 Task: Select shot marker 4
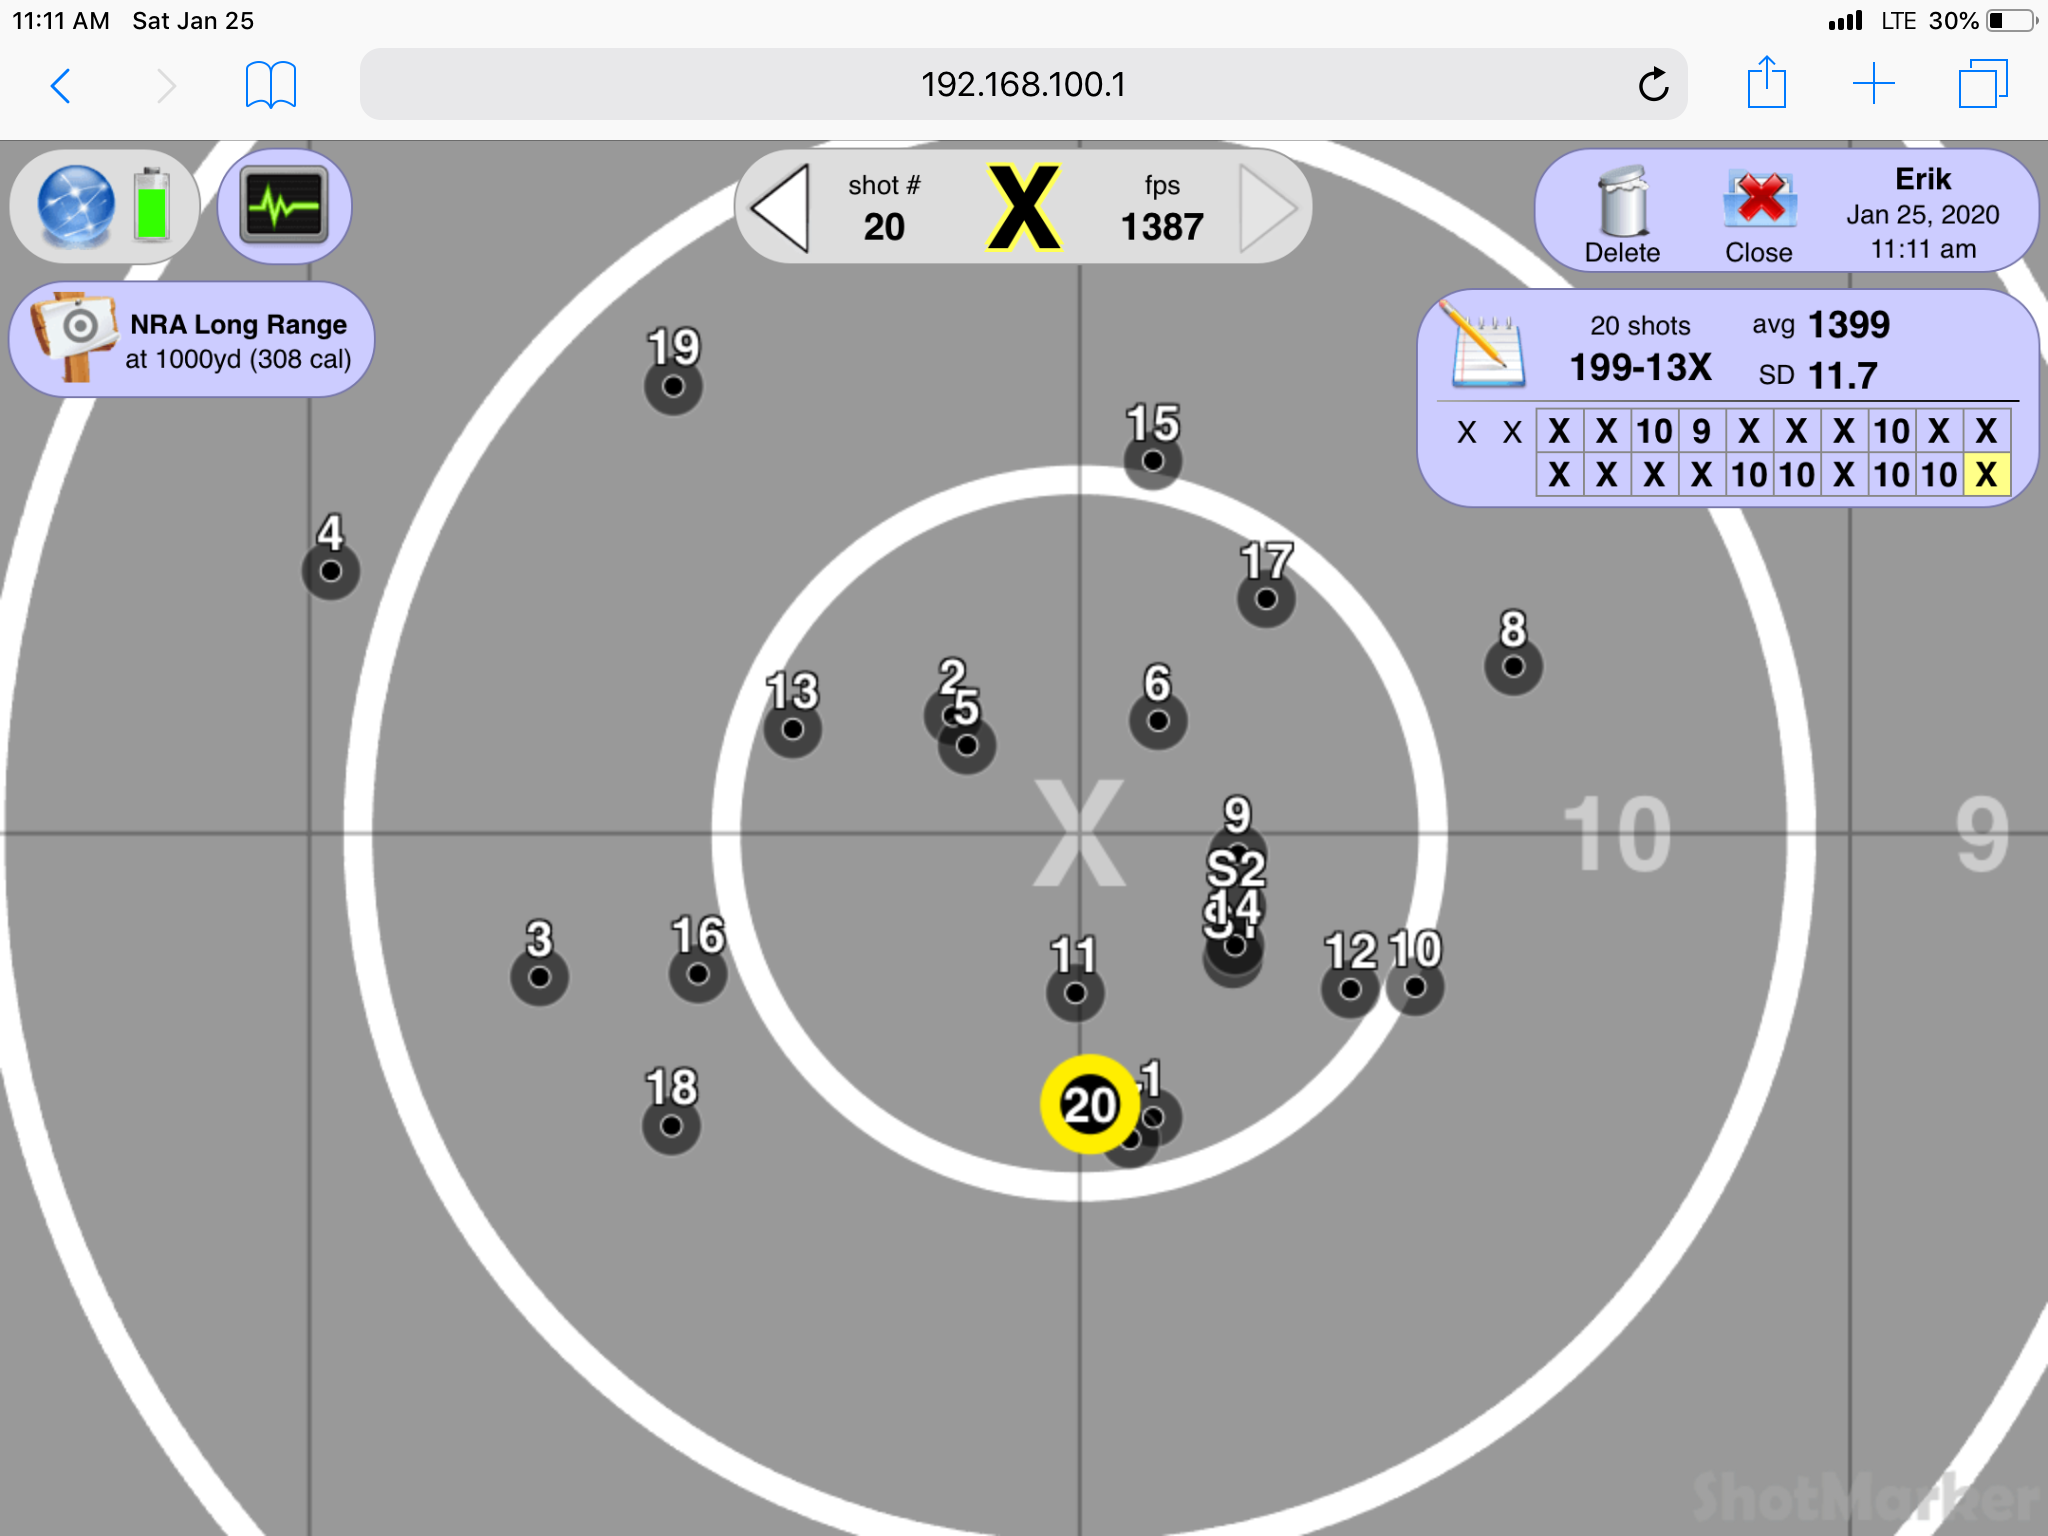pos(331,571)
